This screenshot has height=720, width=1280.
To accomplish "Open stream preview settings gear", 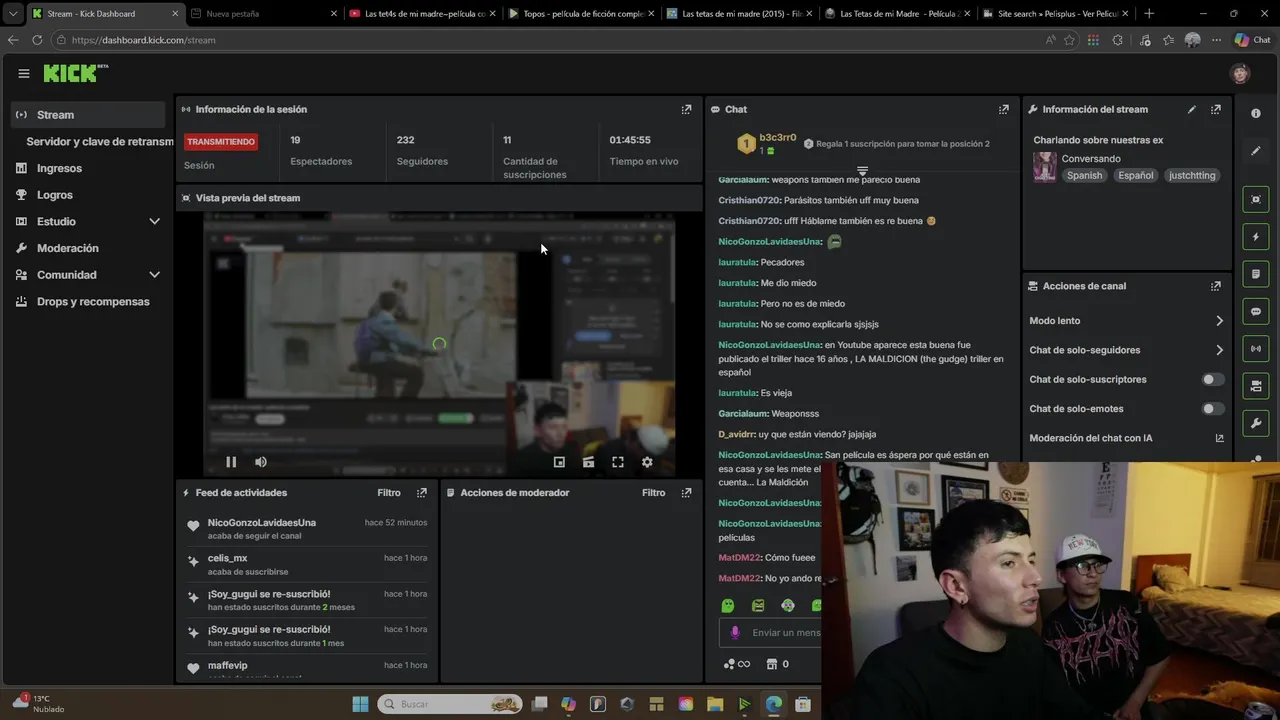I will [x=647, y=462].
